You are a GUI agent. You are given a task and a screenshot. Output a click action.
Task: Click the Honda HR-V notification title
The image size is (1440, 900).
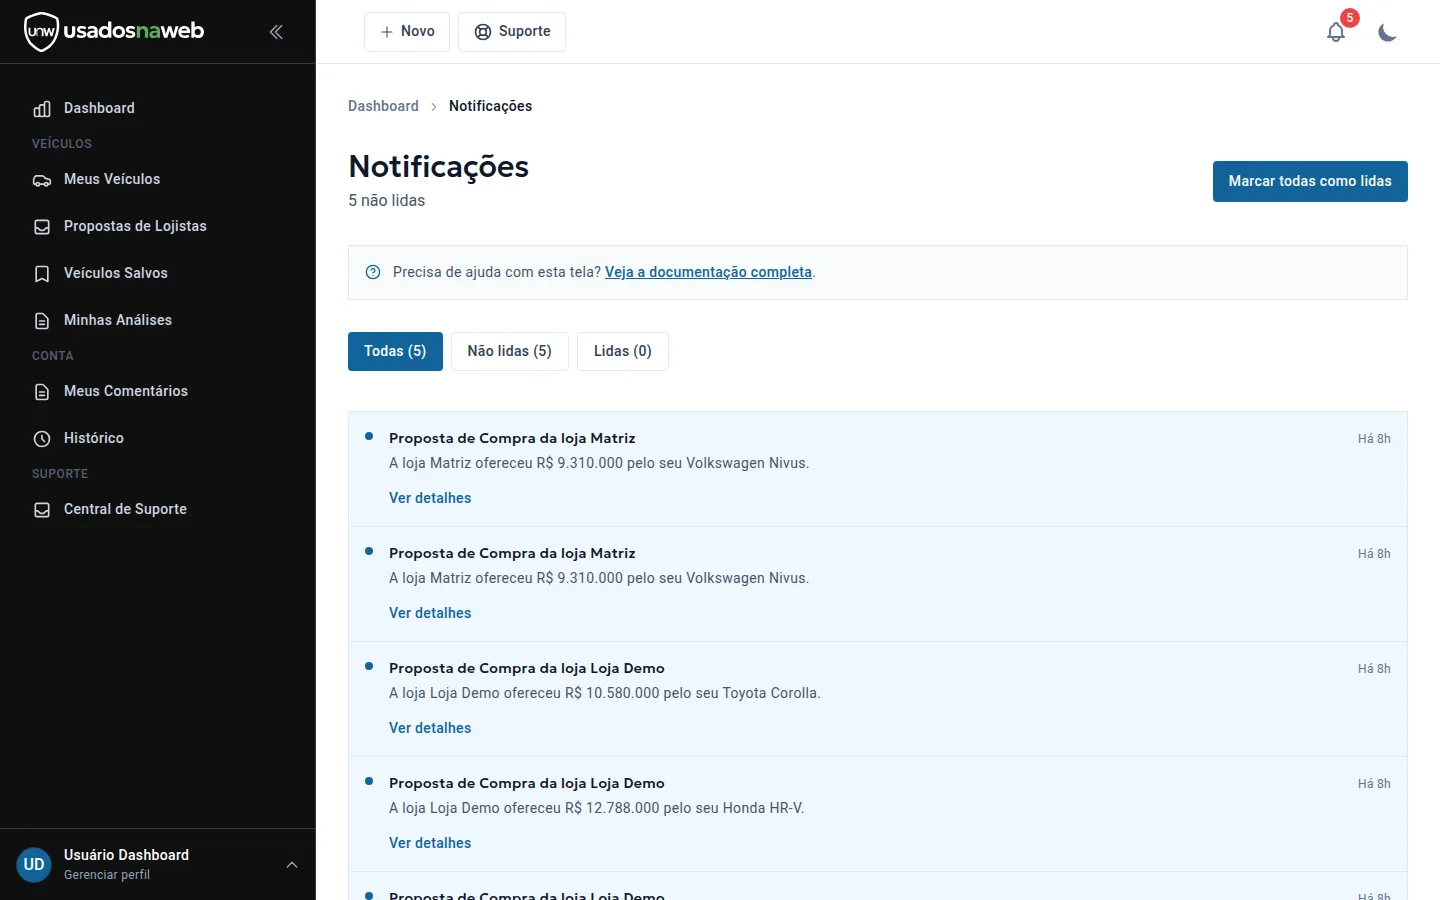click(527, 783)
